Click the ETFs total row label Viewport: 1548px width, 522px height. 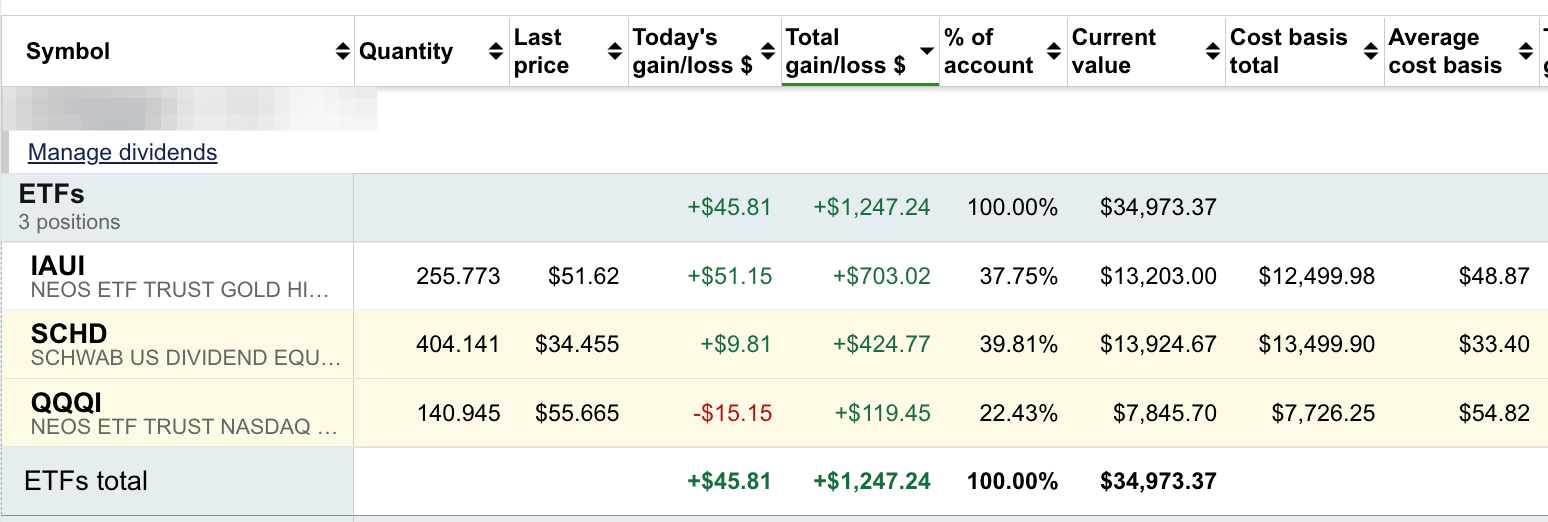pos(86,481)
